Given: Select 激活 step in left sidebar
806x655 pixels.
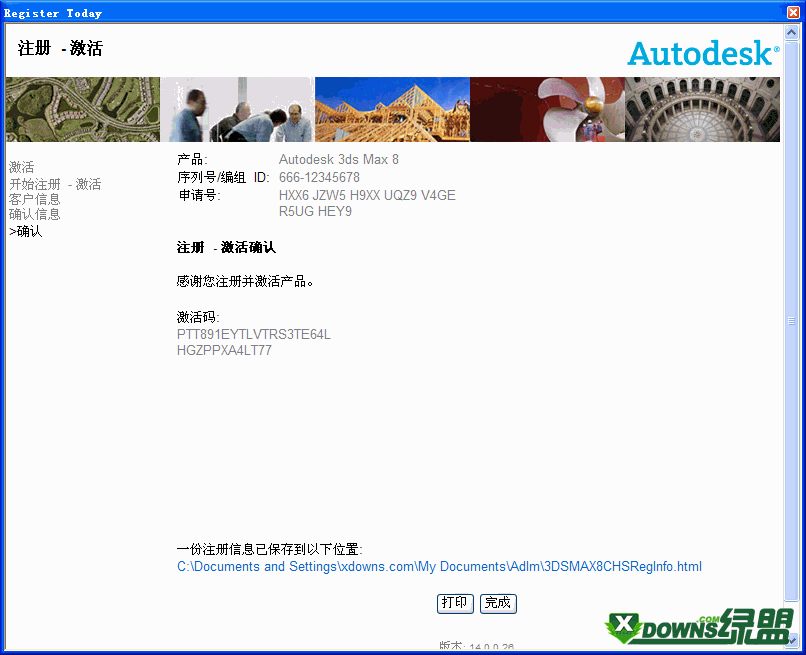Looking at the screenshot, I should (22, 167).
